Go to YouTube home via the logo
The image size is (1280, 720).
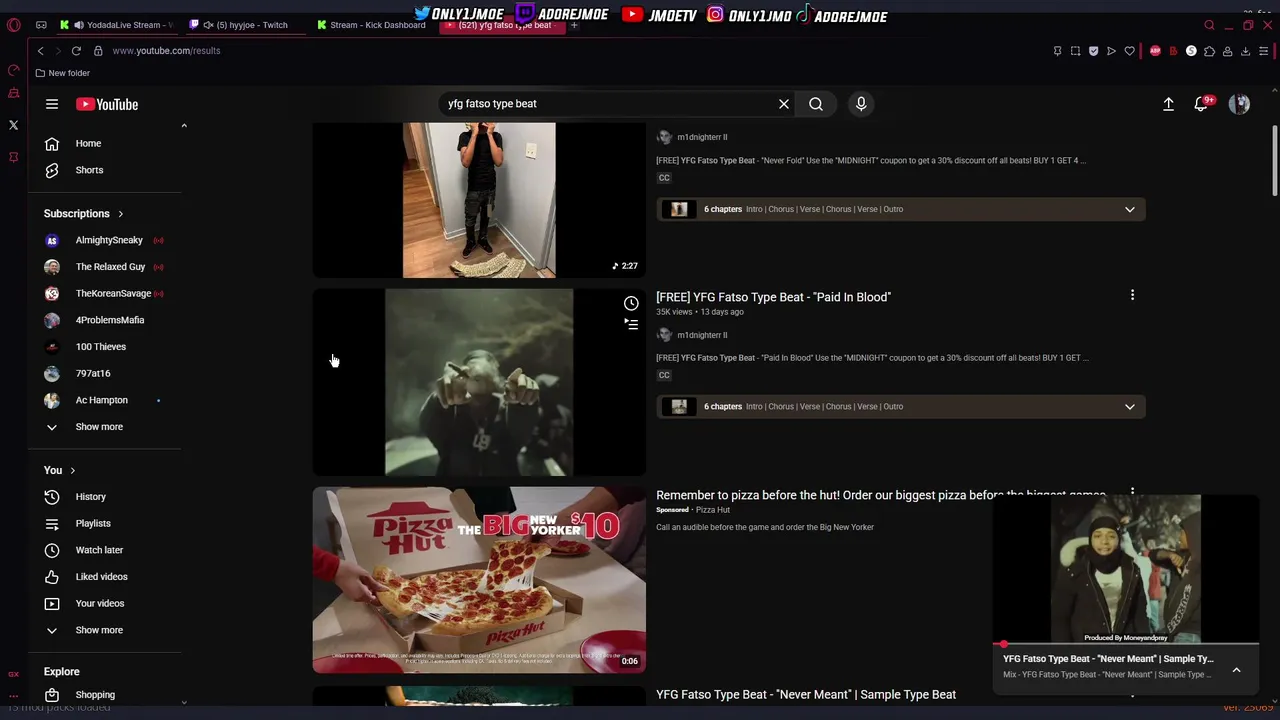pyautogui.click(x=107, y=104)
